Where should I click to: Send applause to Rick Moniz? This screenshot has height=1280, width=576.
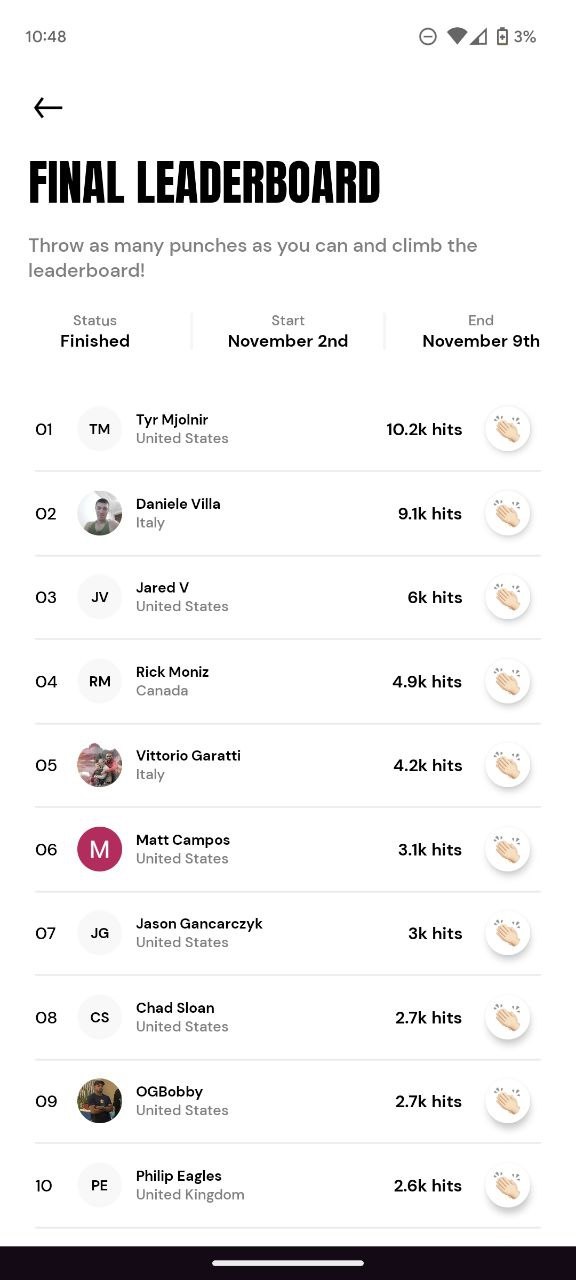coord(507,681)
